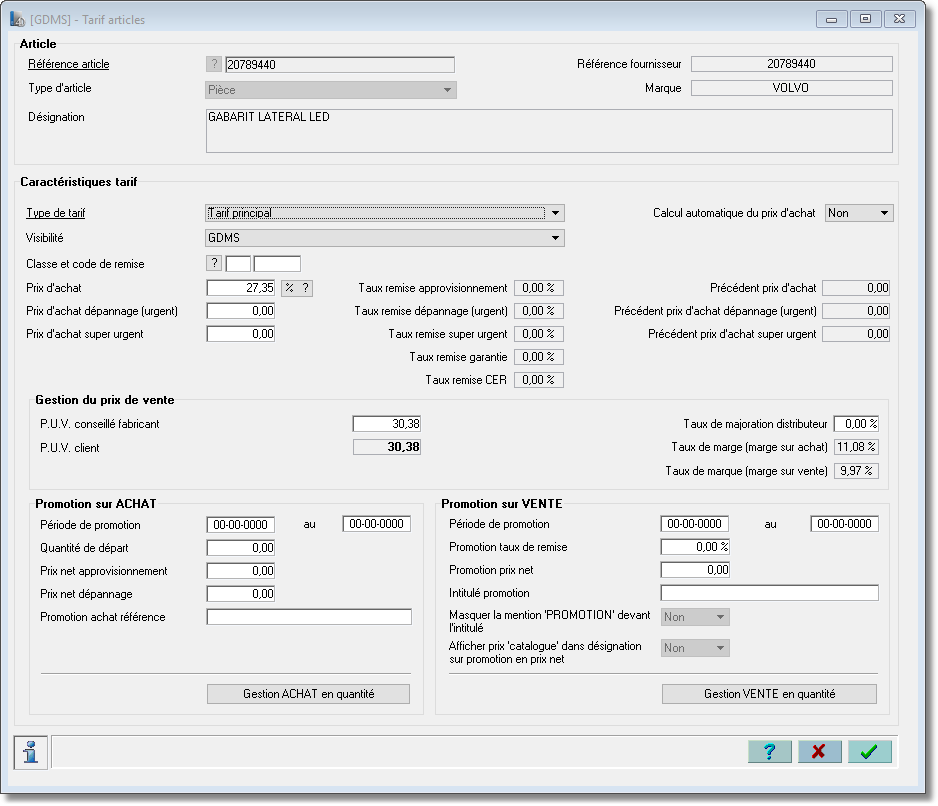Click the ? button beside Prix d'achat percent
Screen dimensions: 938x806
(305, 288)
